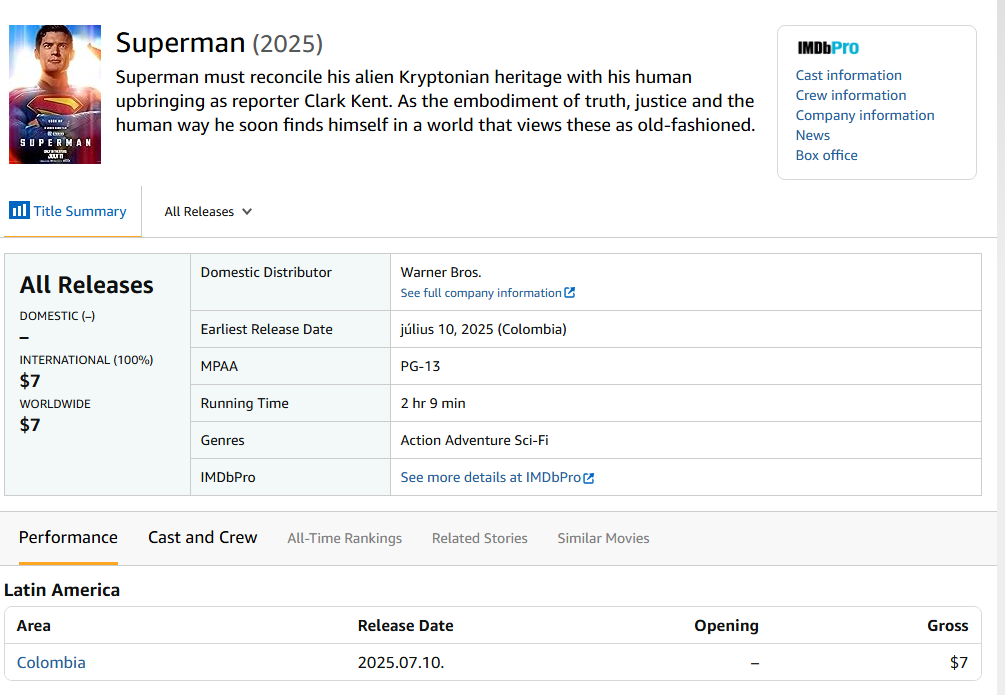This screenshot has height=695, width=1005.
Task: Open Company information link
Action: [x=865, y=115]
